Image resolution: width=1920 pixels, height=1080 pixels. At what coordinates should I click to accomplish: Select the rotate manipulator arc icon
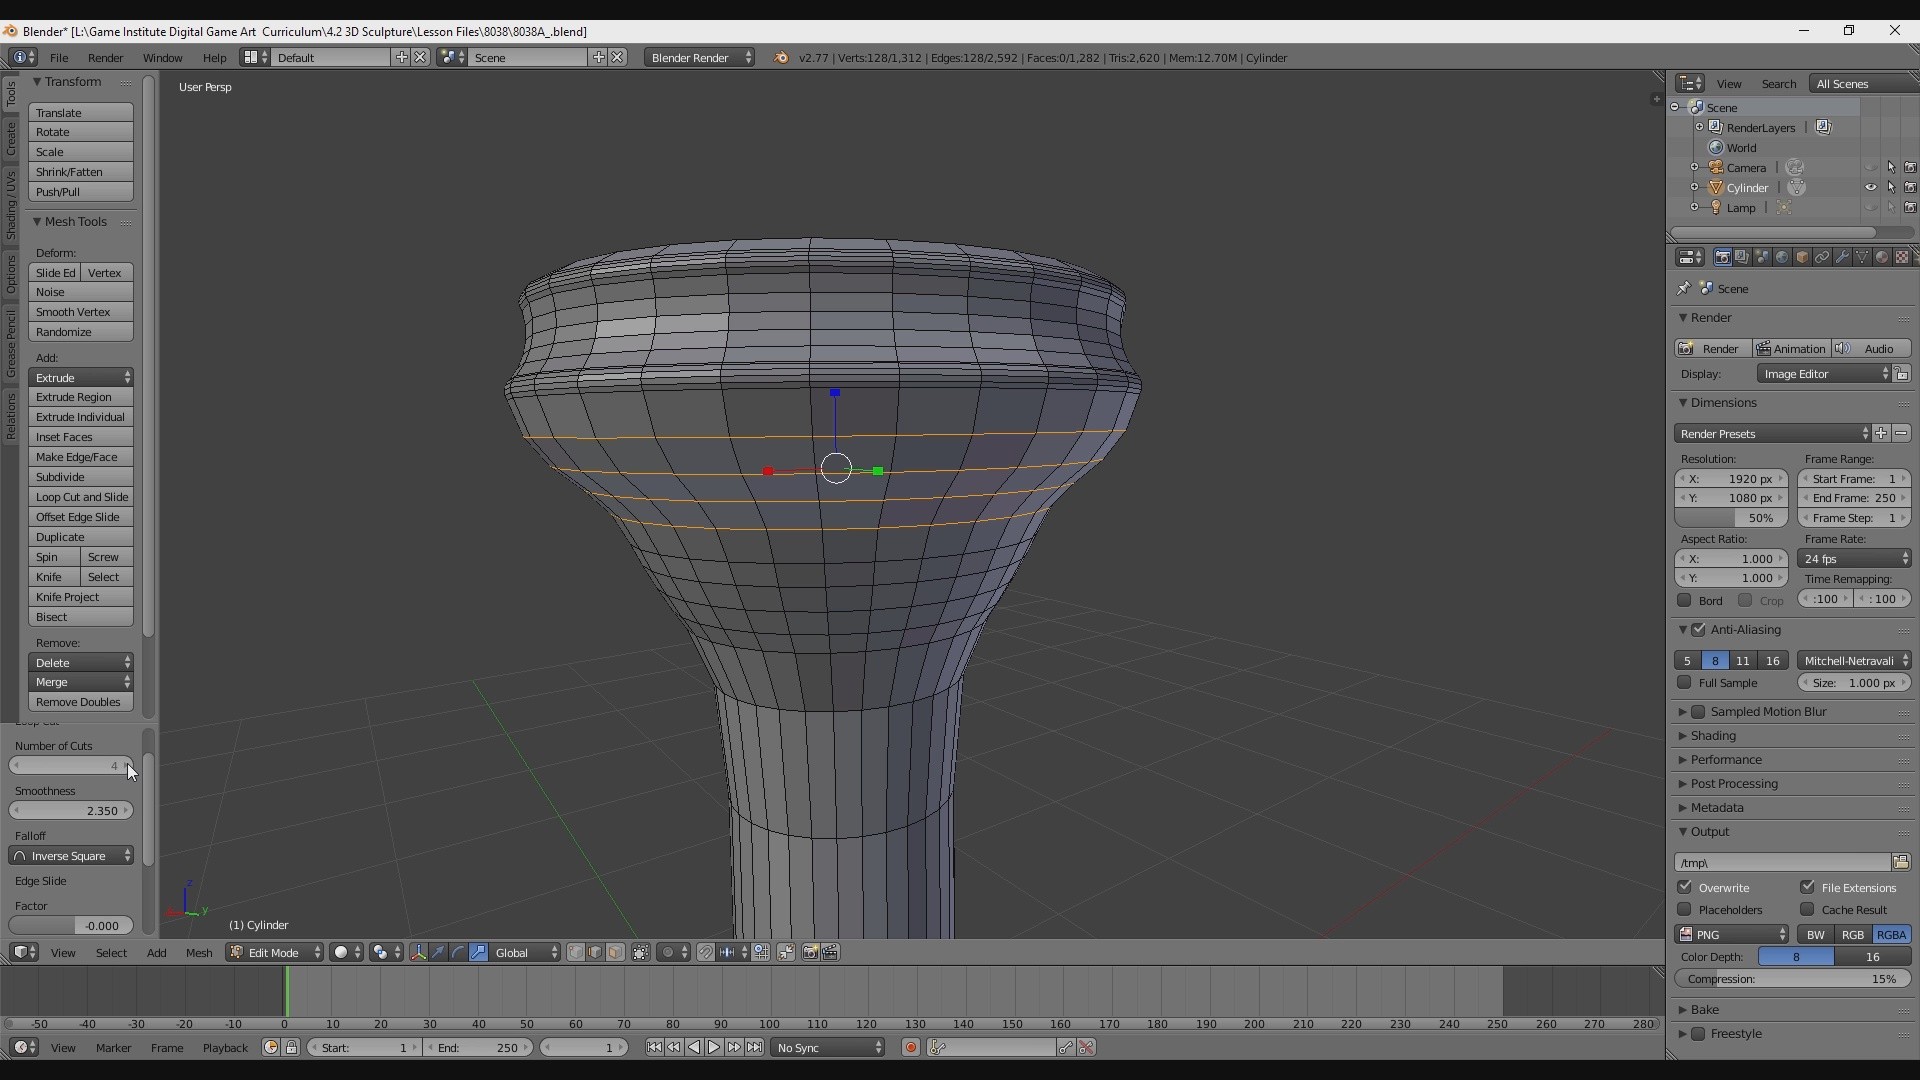point(459,953)
